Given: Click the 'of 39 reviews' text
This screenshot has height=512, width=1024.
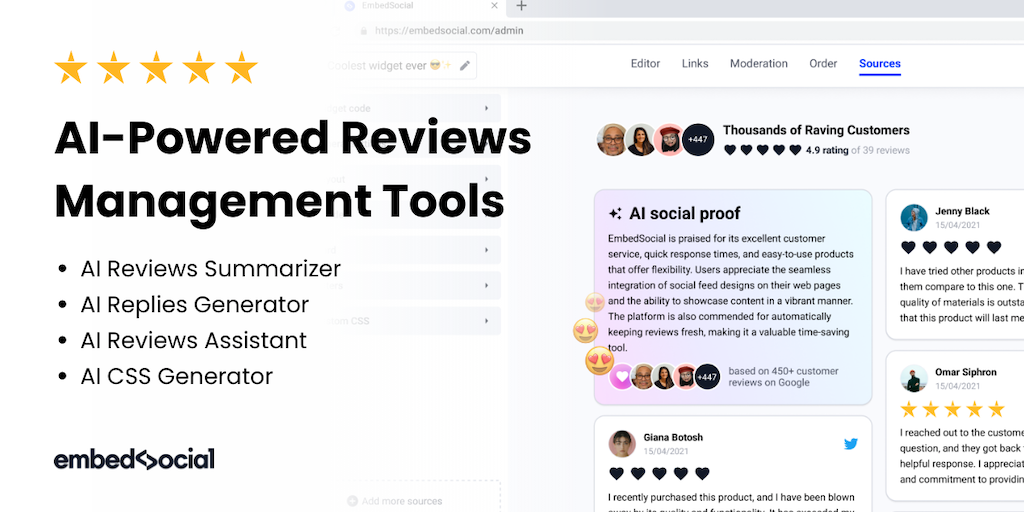Looking at the screenshot, I should click(x=880, y=150).
